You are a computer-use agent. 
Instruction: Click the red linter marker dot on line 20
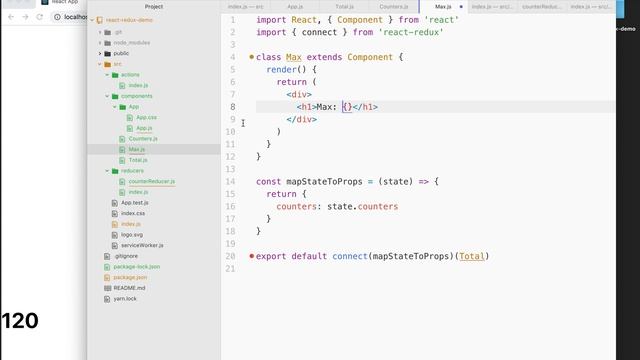click(x=251, y=256)
